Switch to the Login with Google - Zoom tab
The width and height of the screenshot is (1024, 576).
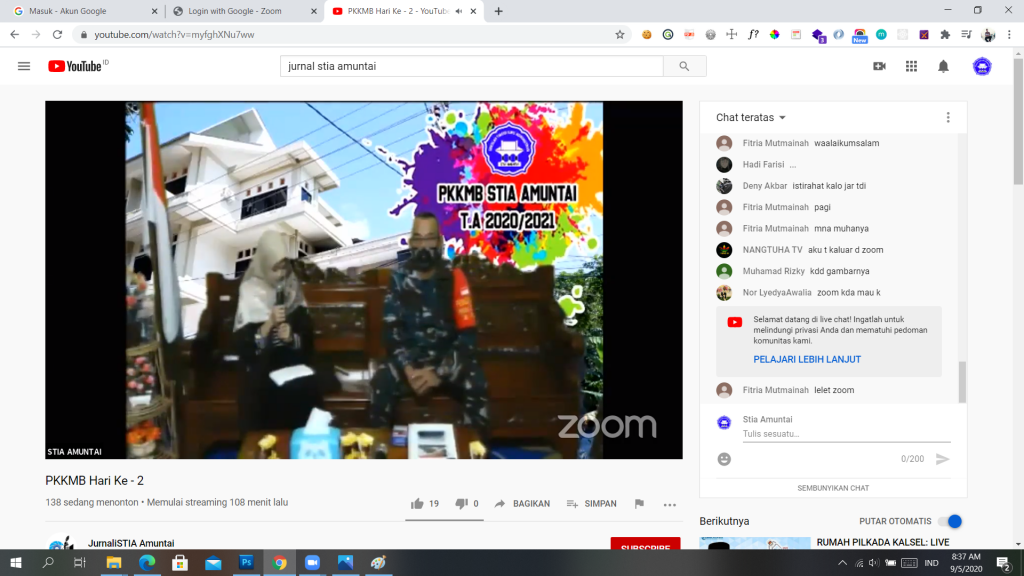coord(242,11)
